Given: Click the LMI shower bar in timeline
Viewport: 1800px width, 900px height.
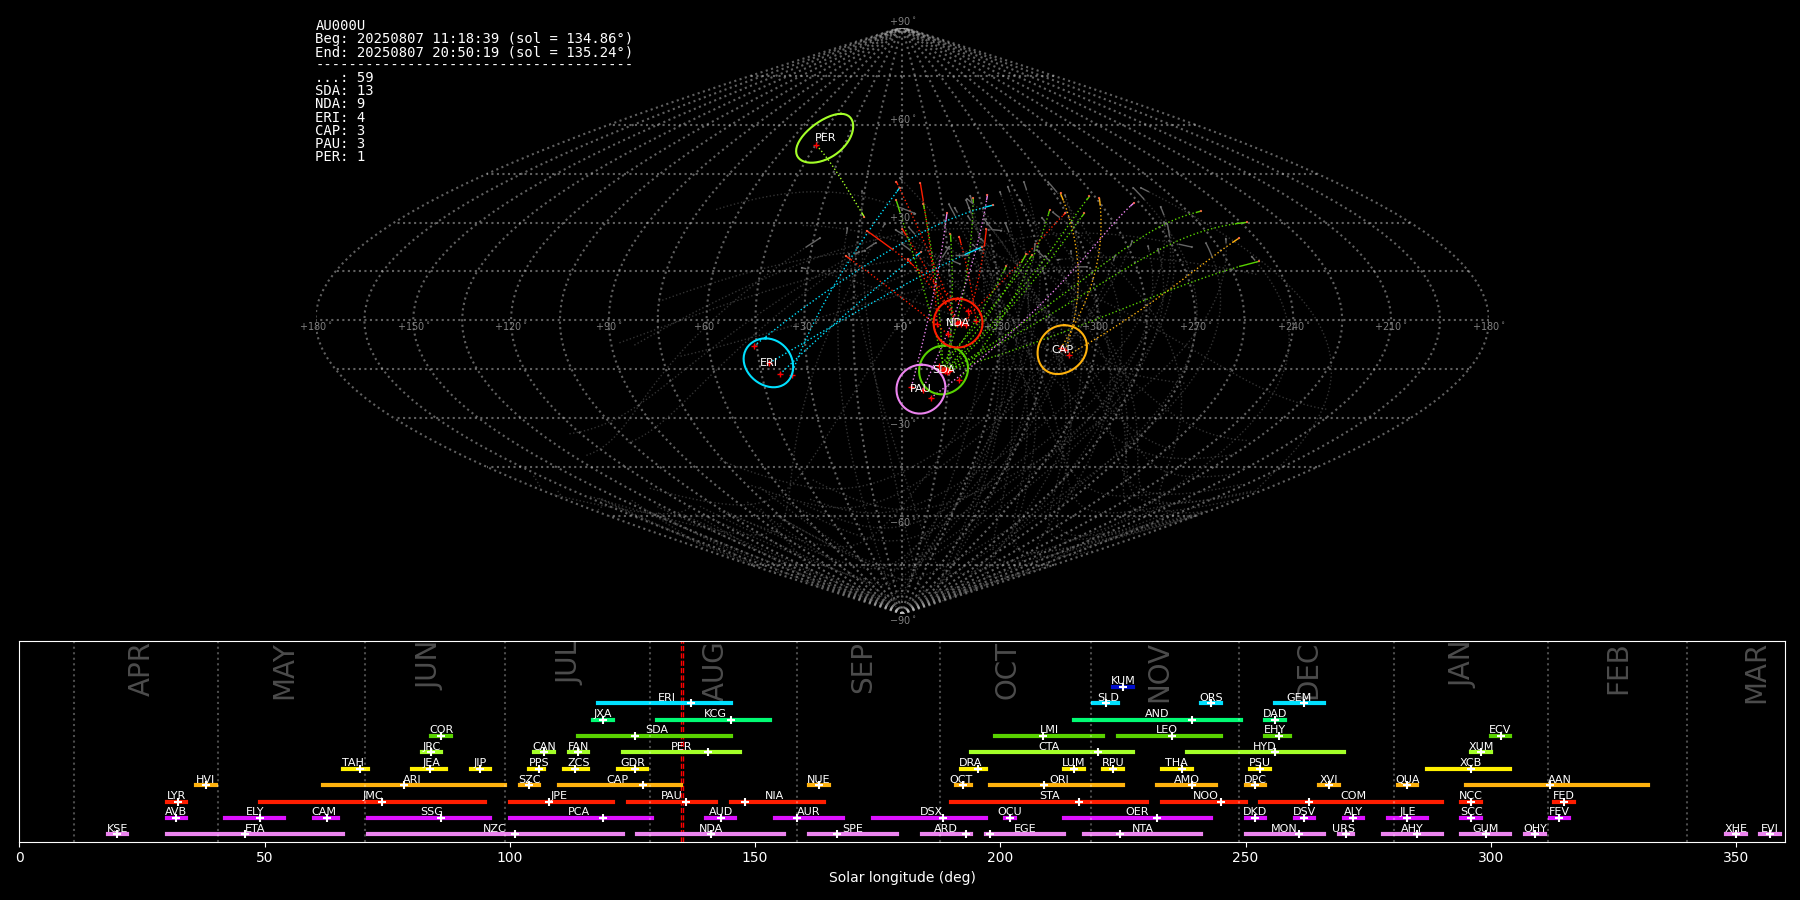Looking at the screenshot, I should click(1049, 736).
